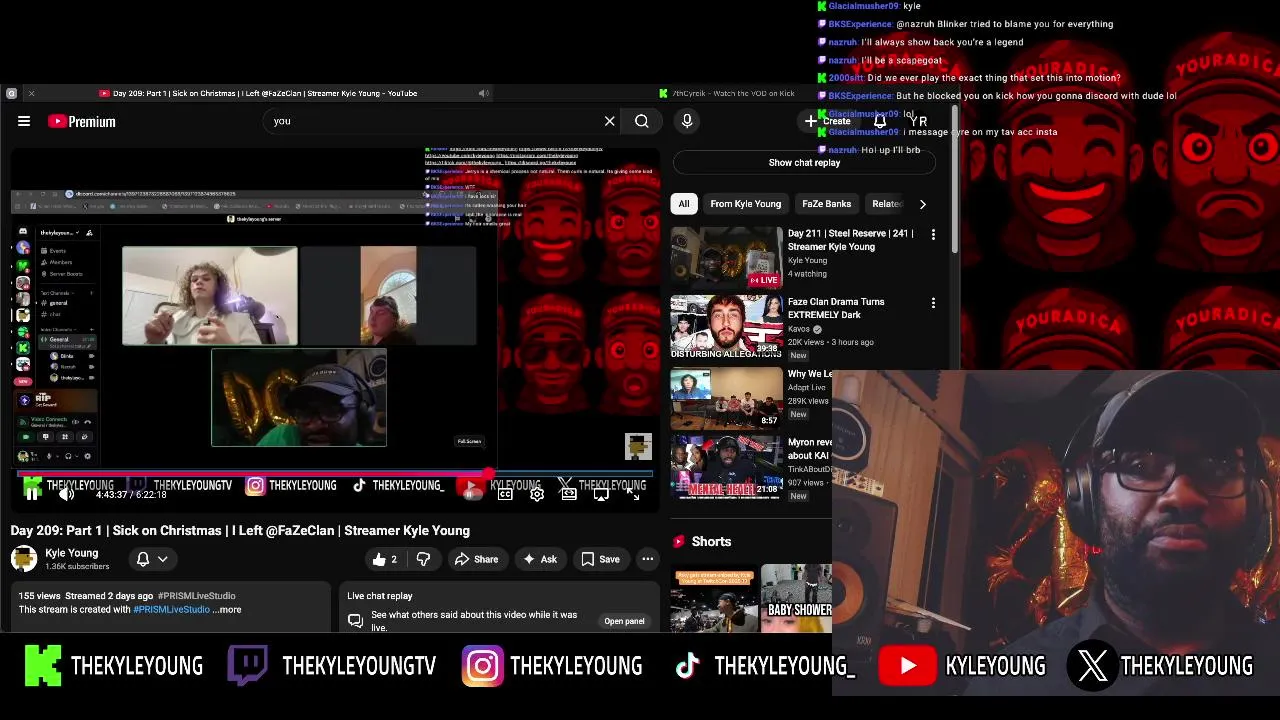
Task: Open the YouTube hamburger guide menu
Action: pos(24,121)
